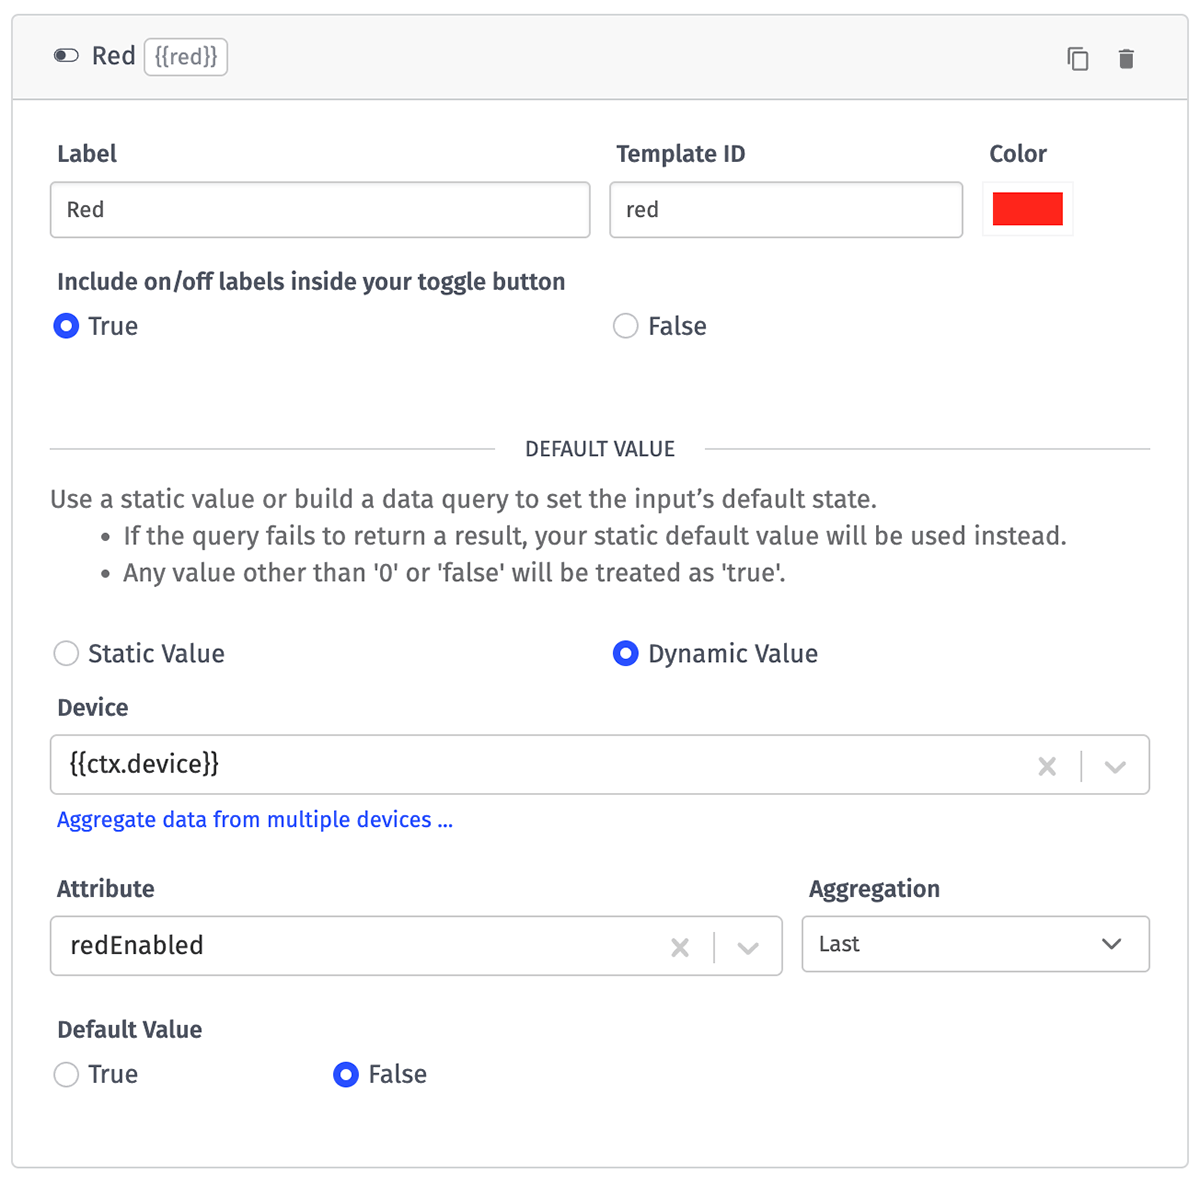
Task: Clear the Device field with X icon
Action: [x=1047, y=766]
